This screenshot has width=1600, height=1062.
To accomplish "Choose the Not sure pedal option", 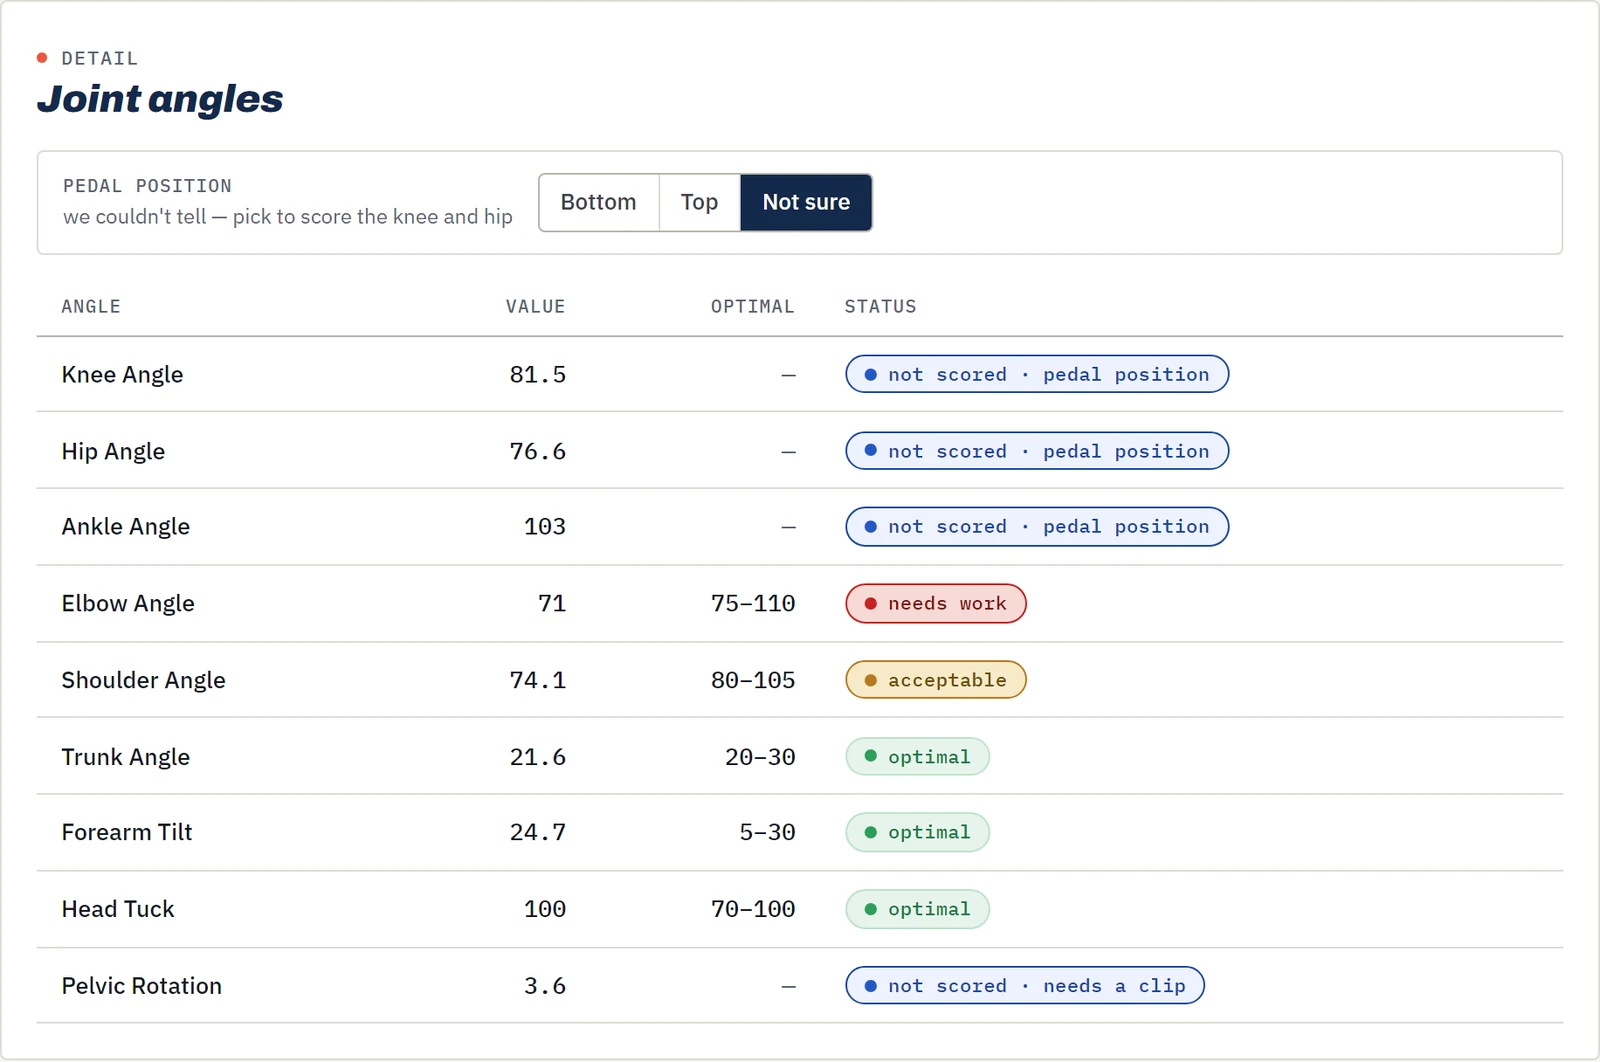I will tap(806, 202).
